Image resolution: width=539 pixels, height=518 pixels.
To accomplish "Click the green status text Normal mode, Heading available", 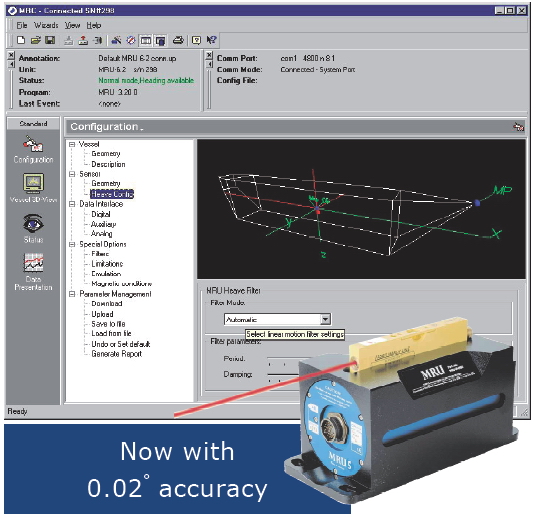I will coord(146,80).
